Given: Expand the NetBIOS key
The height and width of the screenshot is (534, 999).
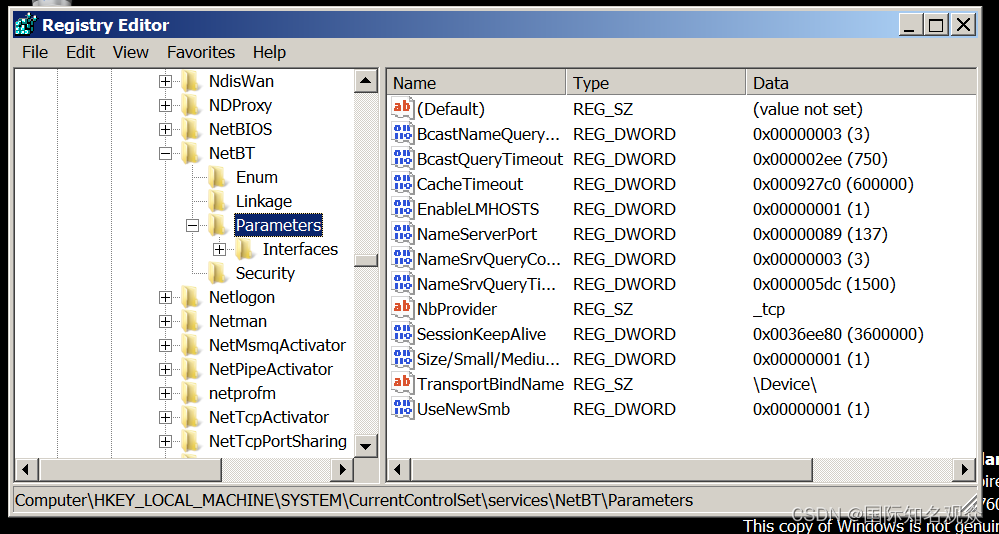Looking at the screenshot, I should pyautogui.click(x=165, y=129).
